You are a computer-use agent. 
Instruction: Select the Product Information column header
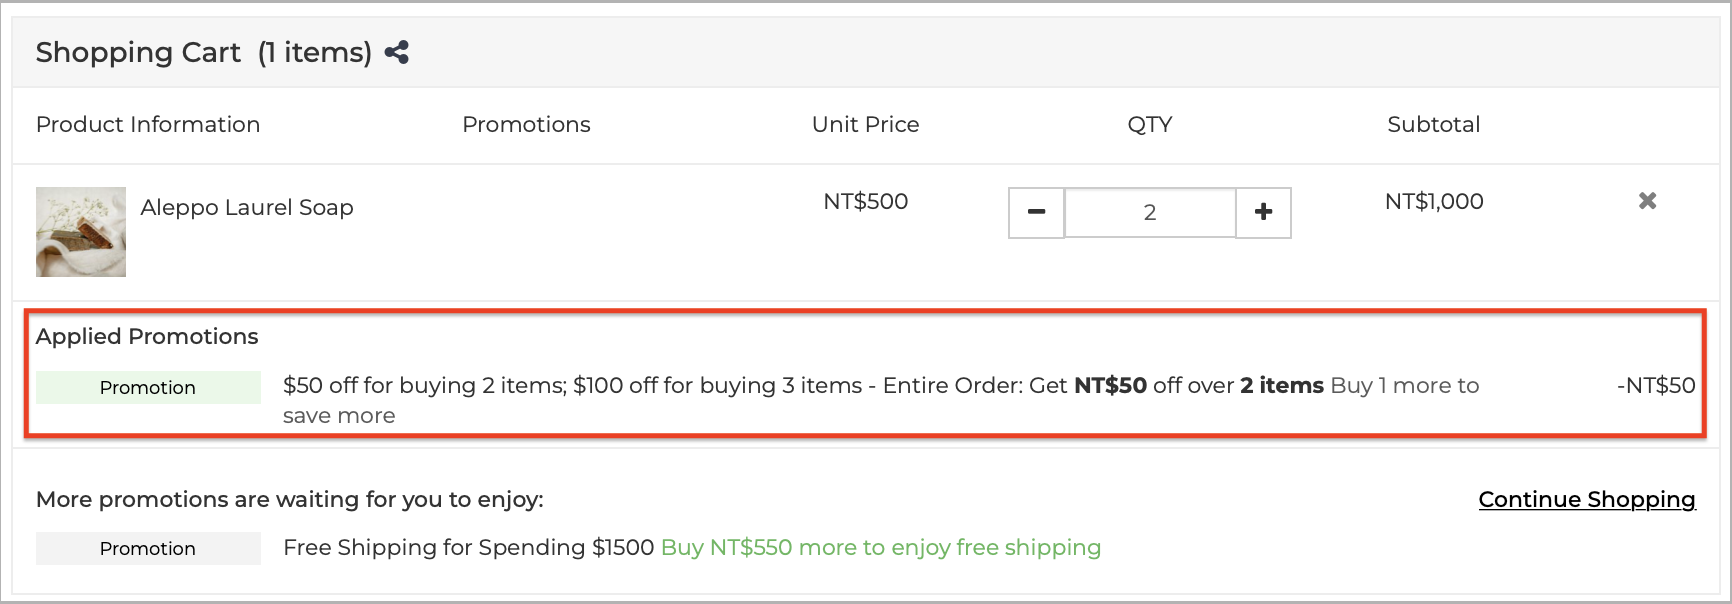click(x=147, y=124)
